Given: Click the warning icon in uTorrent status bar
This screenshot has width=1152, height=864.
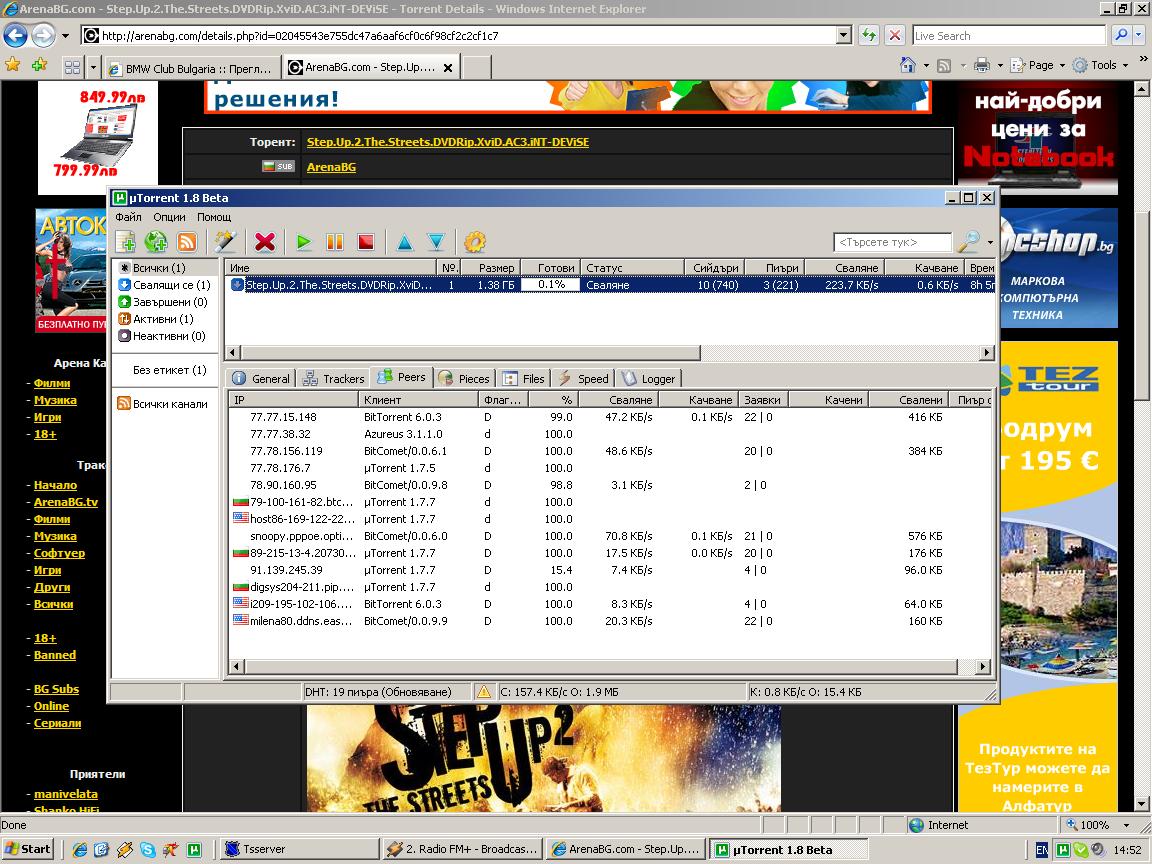Looking at the screenshot, I should tap(483, 691).
